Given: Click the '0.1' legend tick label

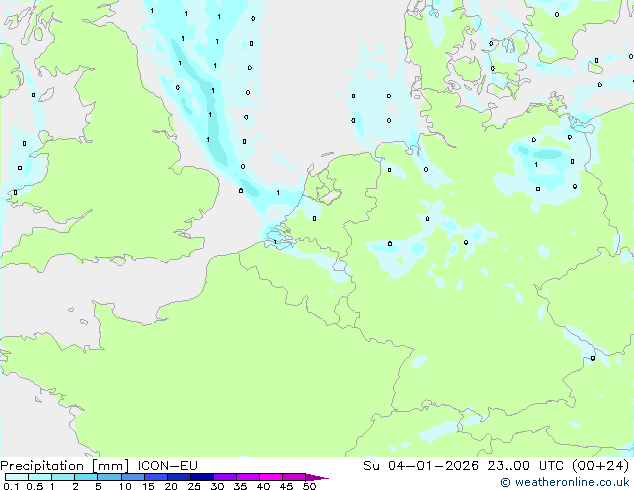Looking at the screenshot, I should pyautogui.click(x=11, y=486).
